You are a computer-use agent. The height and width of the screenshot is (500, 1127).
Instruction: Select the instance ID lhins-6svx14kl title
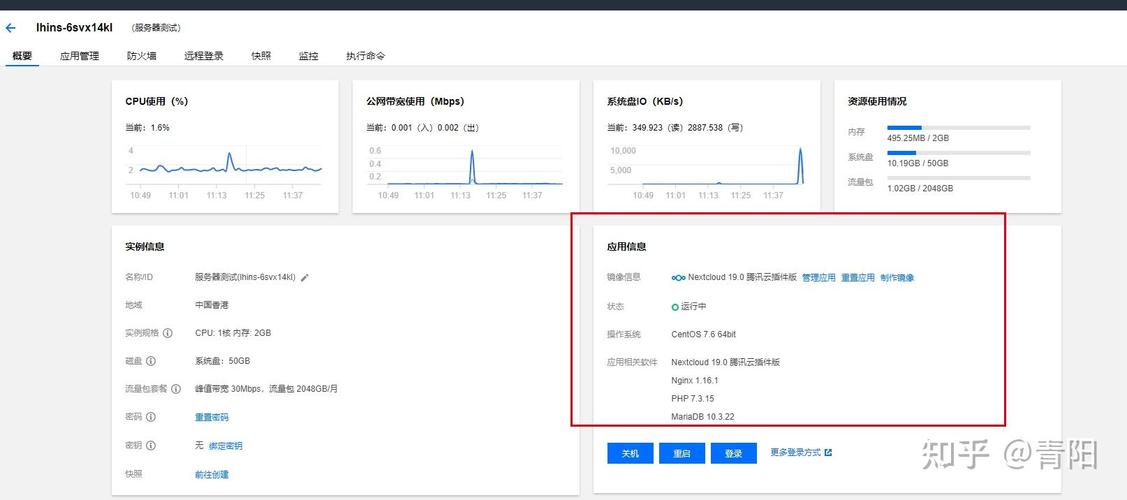pos(75,28)
